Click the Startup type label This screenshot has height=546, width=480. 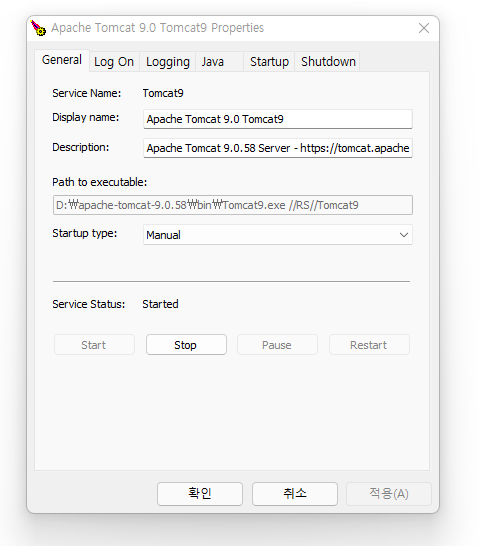(x=85, y=233)
